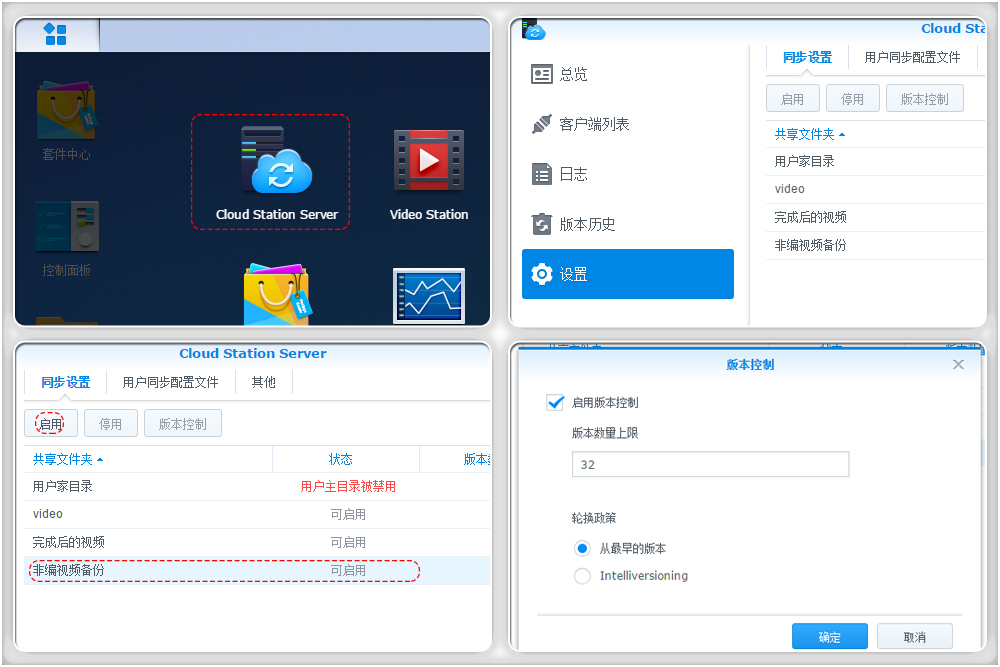1000x667 pixels.
Task: Switch to the 用户同步配置文件 tab
Action: coord(170,381)
